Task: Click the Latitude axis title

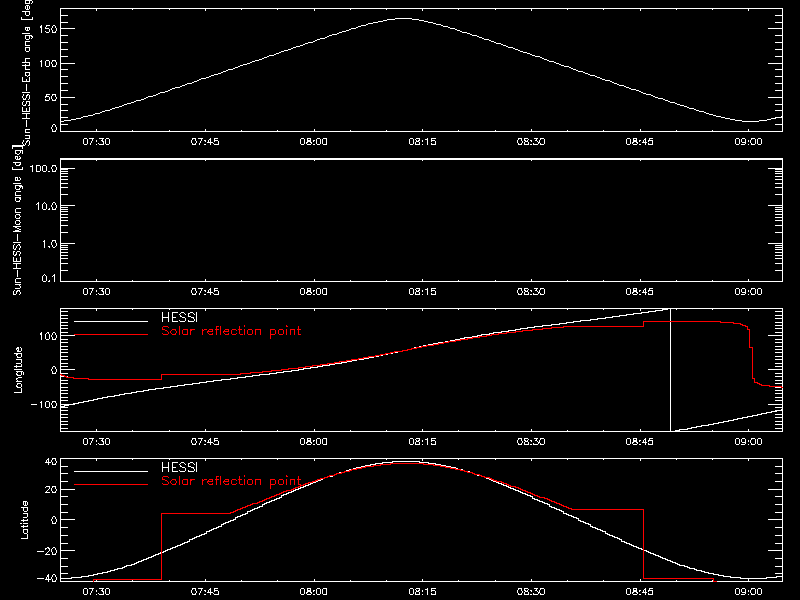Action: click(x=24, y=520)
